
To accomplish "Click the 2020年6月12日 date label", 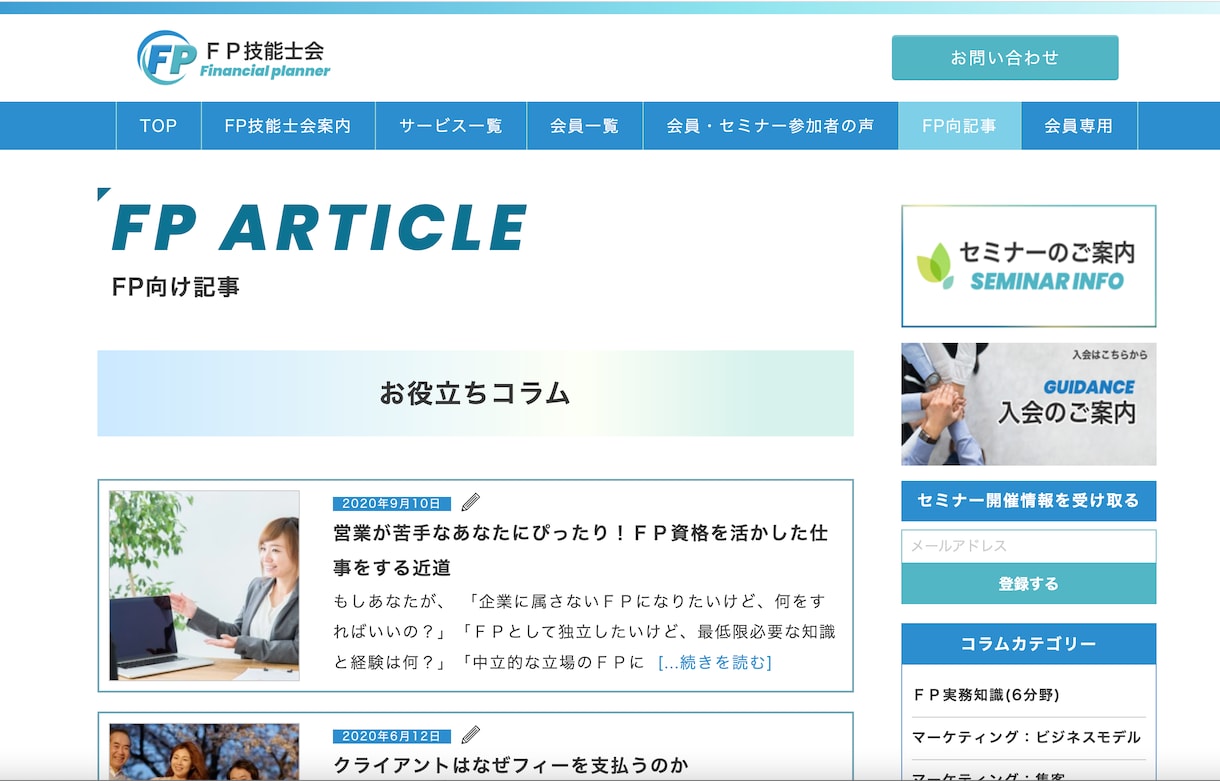I will click(391, 736).
